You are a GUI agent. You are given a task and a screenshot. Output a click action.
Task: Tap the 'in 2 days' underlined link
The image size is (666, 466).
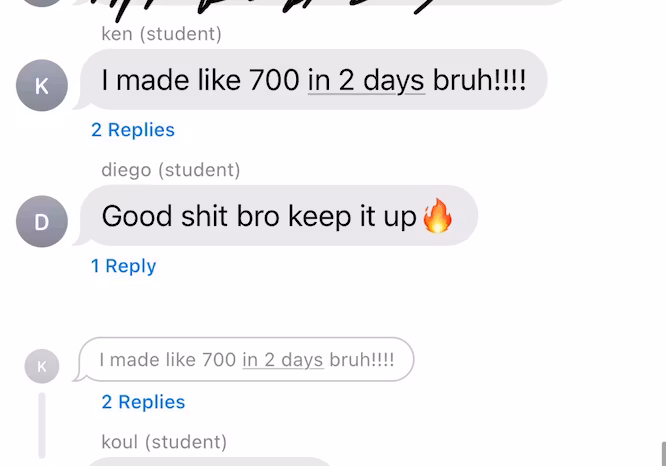point(366,80)
